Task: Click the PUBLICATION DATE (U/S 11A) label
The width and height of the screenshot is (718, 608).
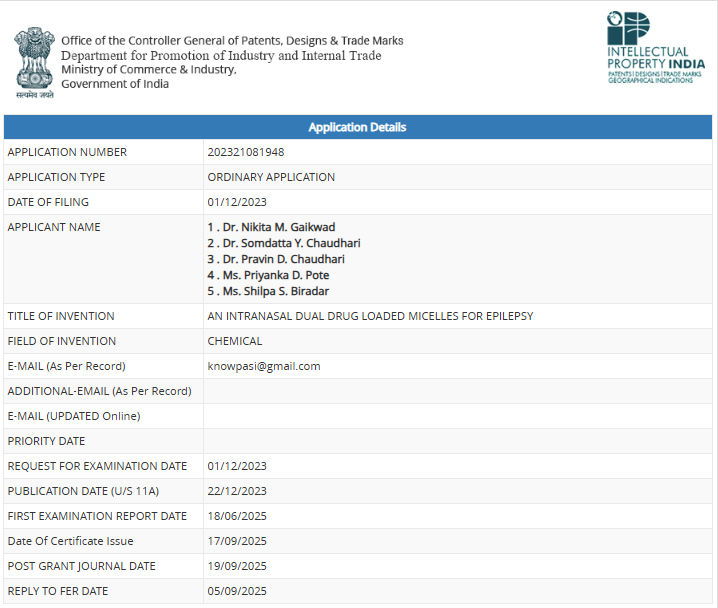Action: tap(83, 491)
